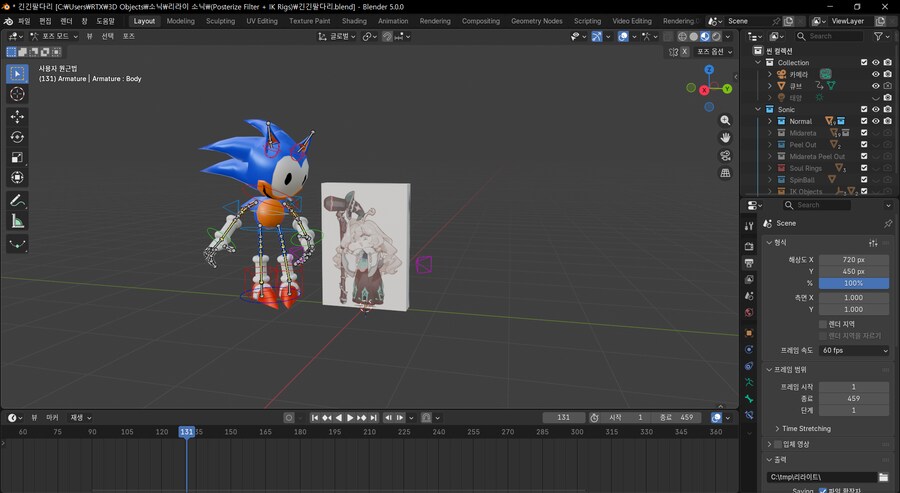Select the Scale tool in the toolbar
Screen dimensions: 900x493
[18, 157]
